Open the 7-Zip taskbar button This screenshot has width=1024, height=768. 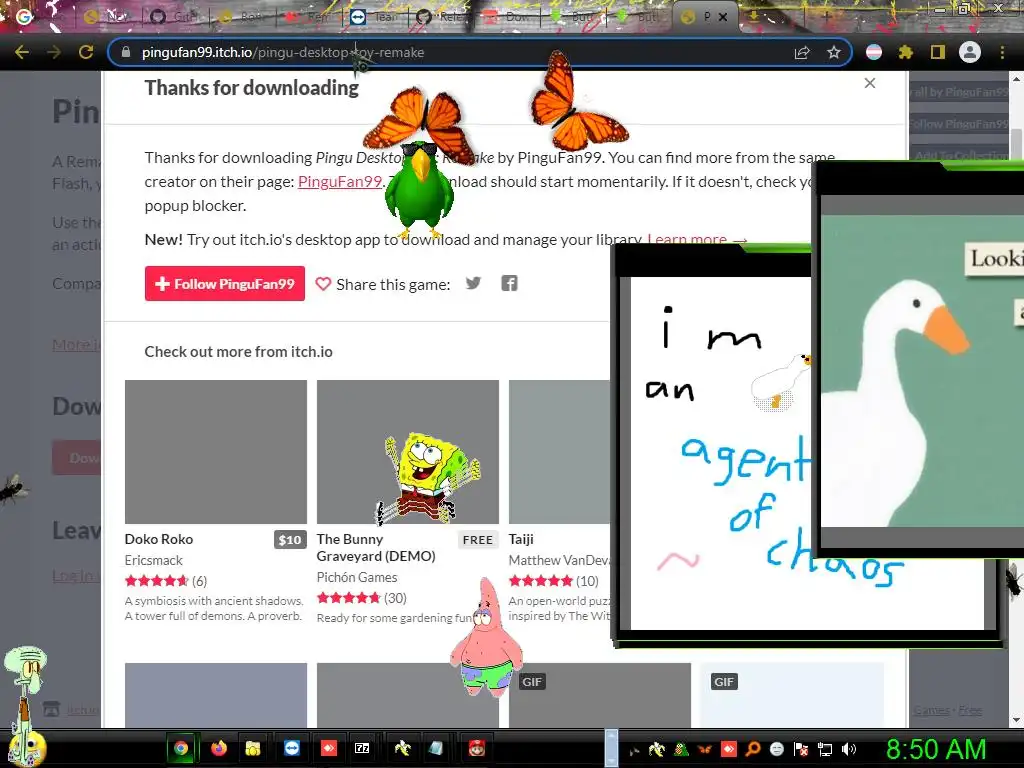tap(362, 748)
